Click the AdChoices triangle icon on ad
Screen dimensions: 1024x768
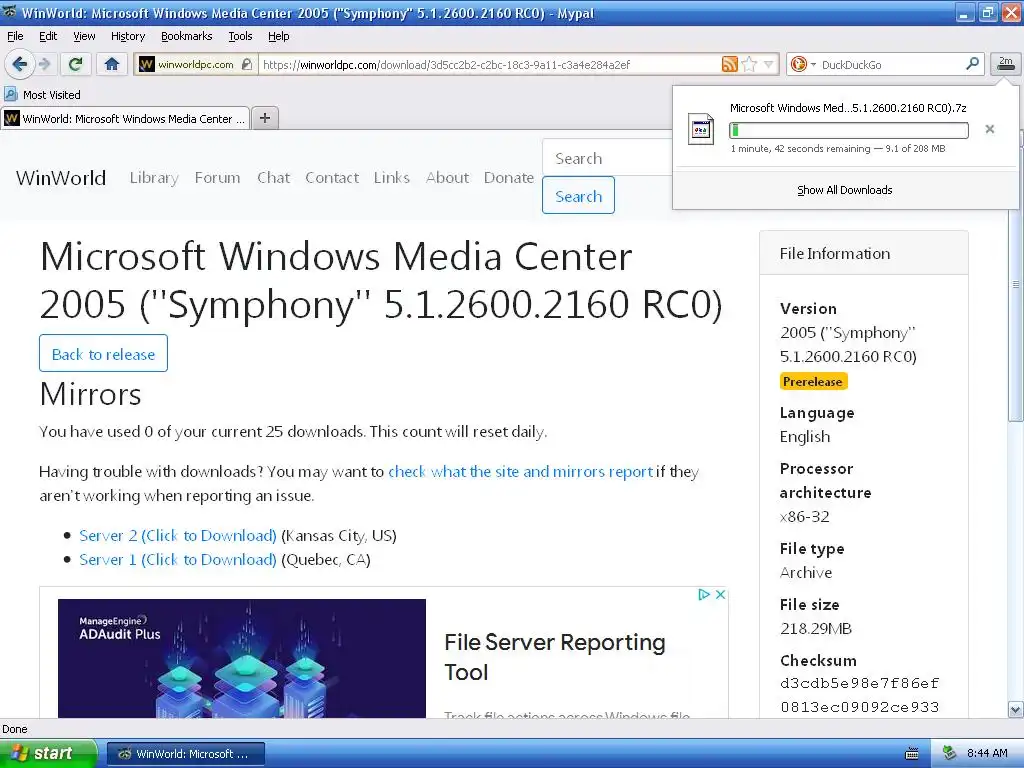[704, 594]
